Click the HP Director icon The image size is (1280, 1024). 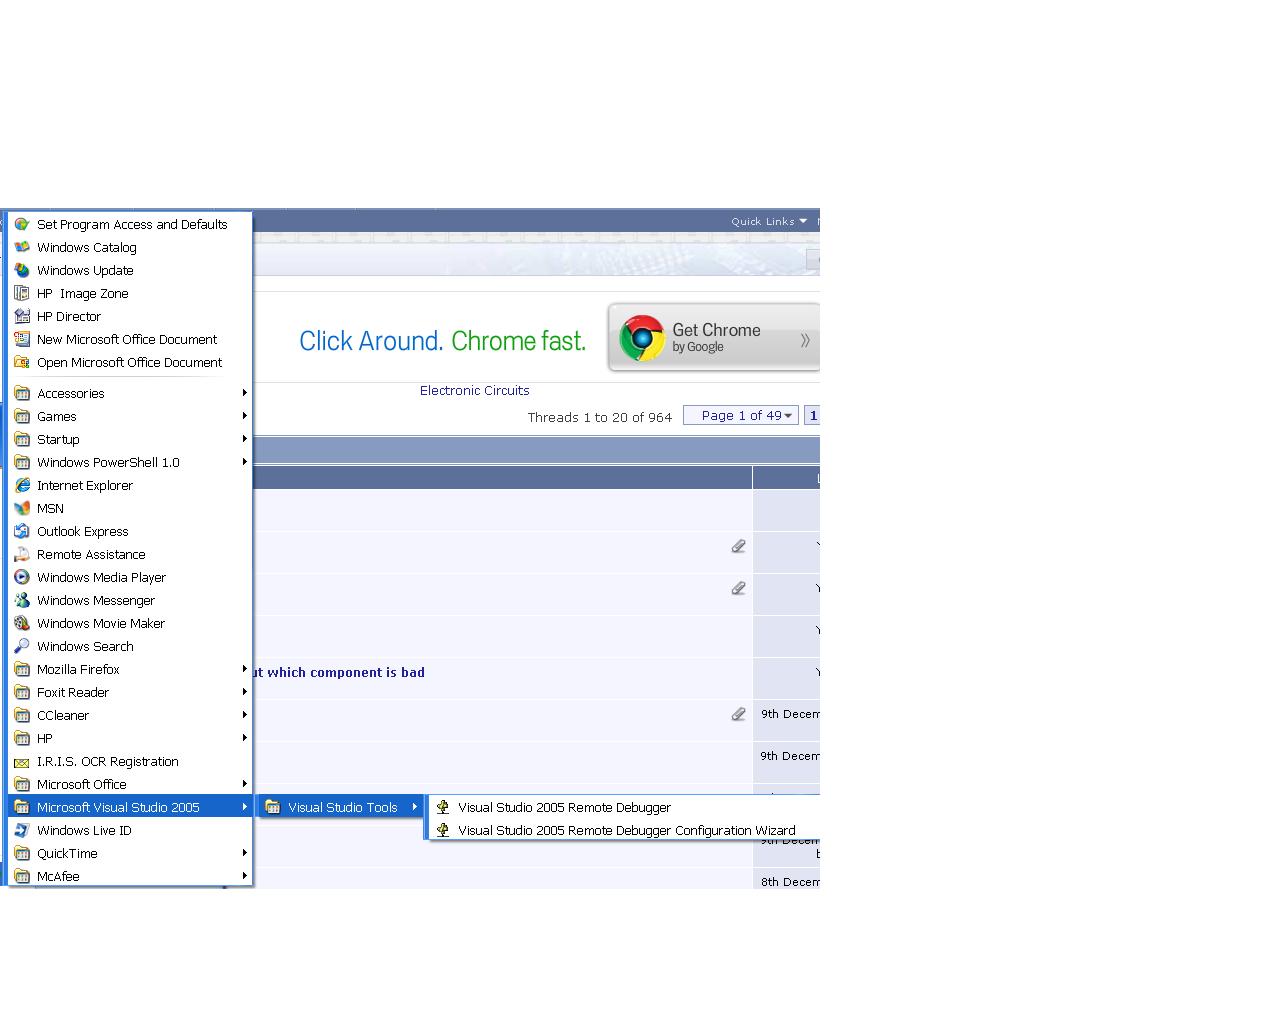[x=22, y=316]
